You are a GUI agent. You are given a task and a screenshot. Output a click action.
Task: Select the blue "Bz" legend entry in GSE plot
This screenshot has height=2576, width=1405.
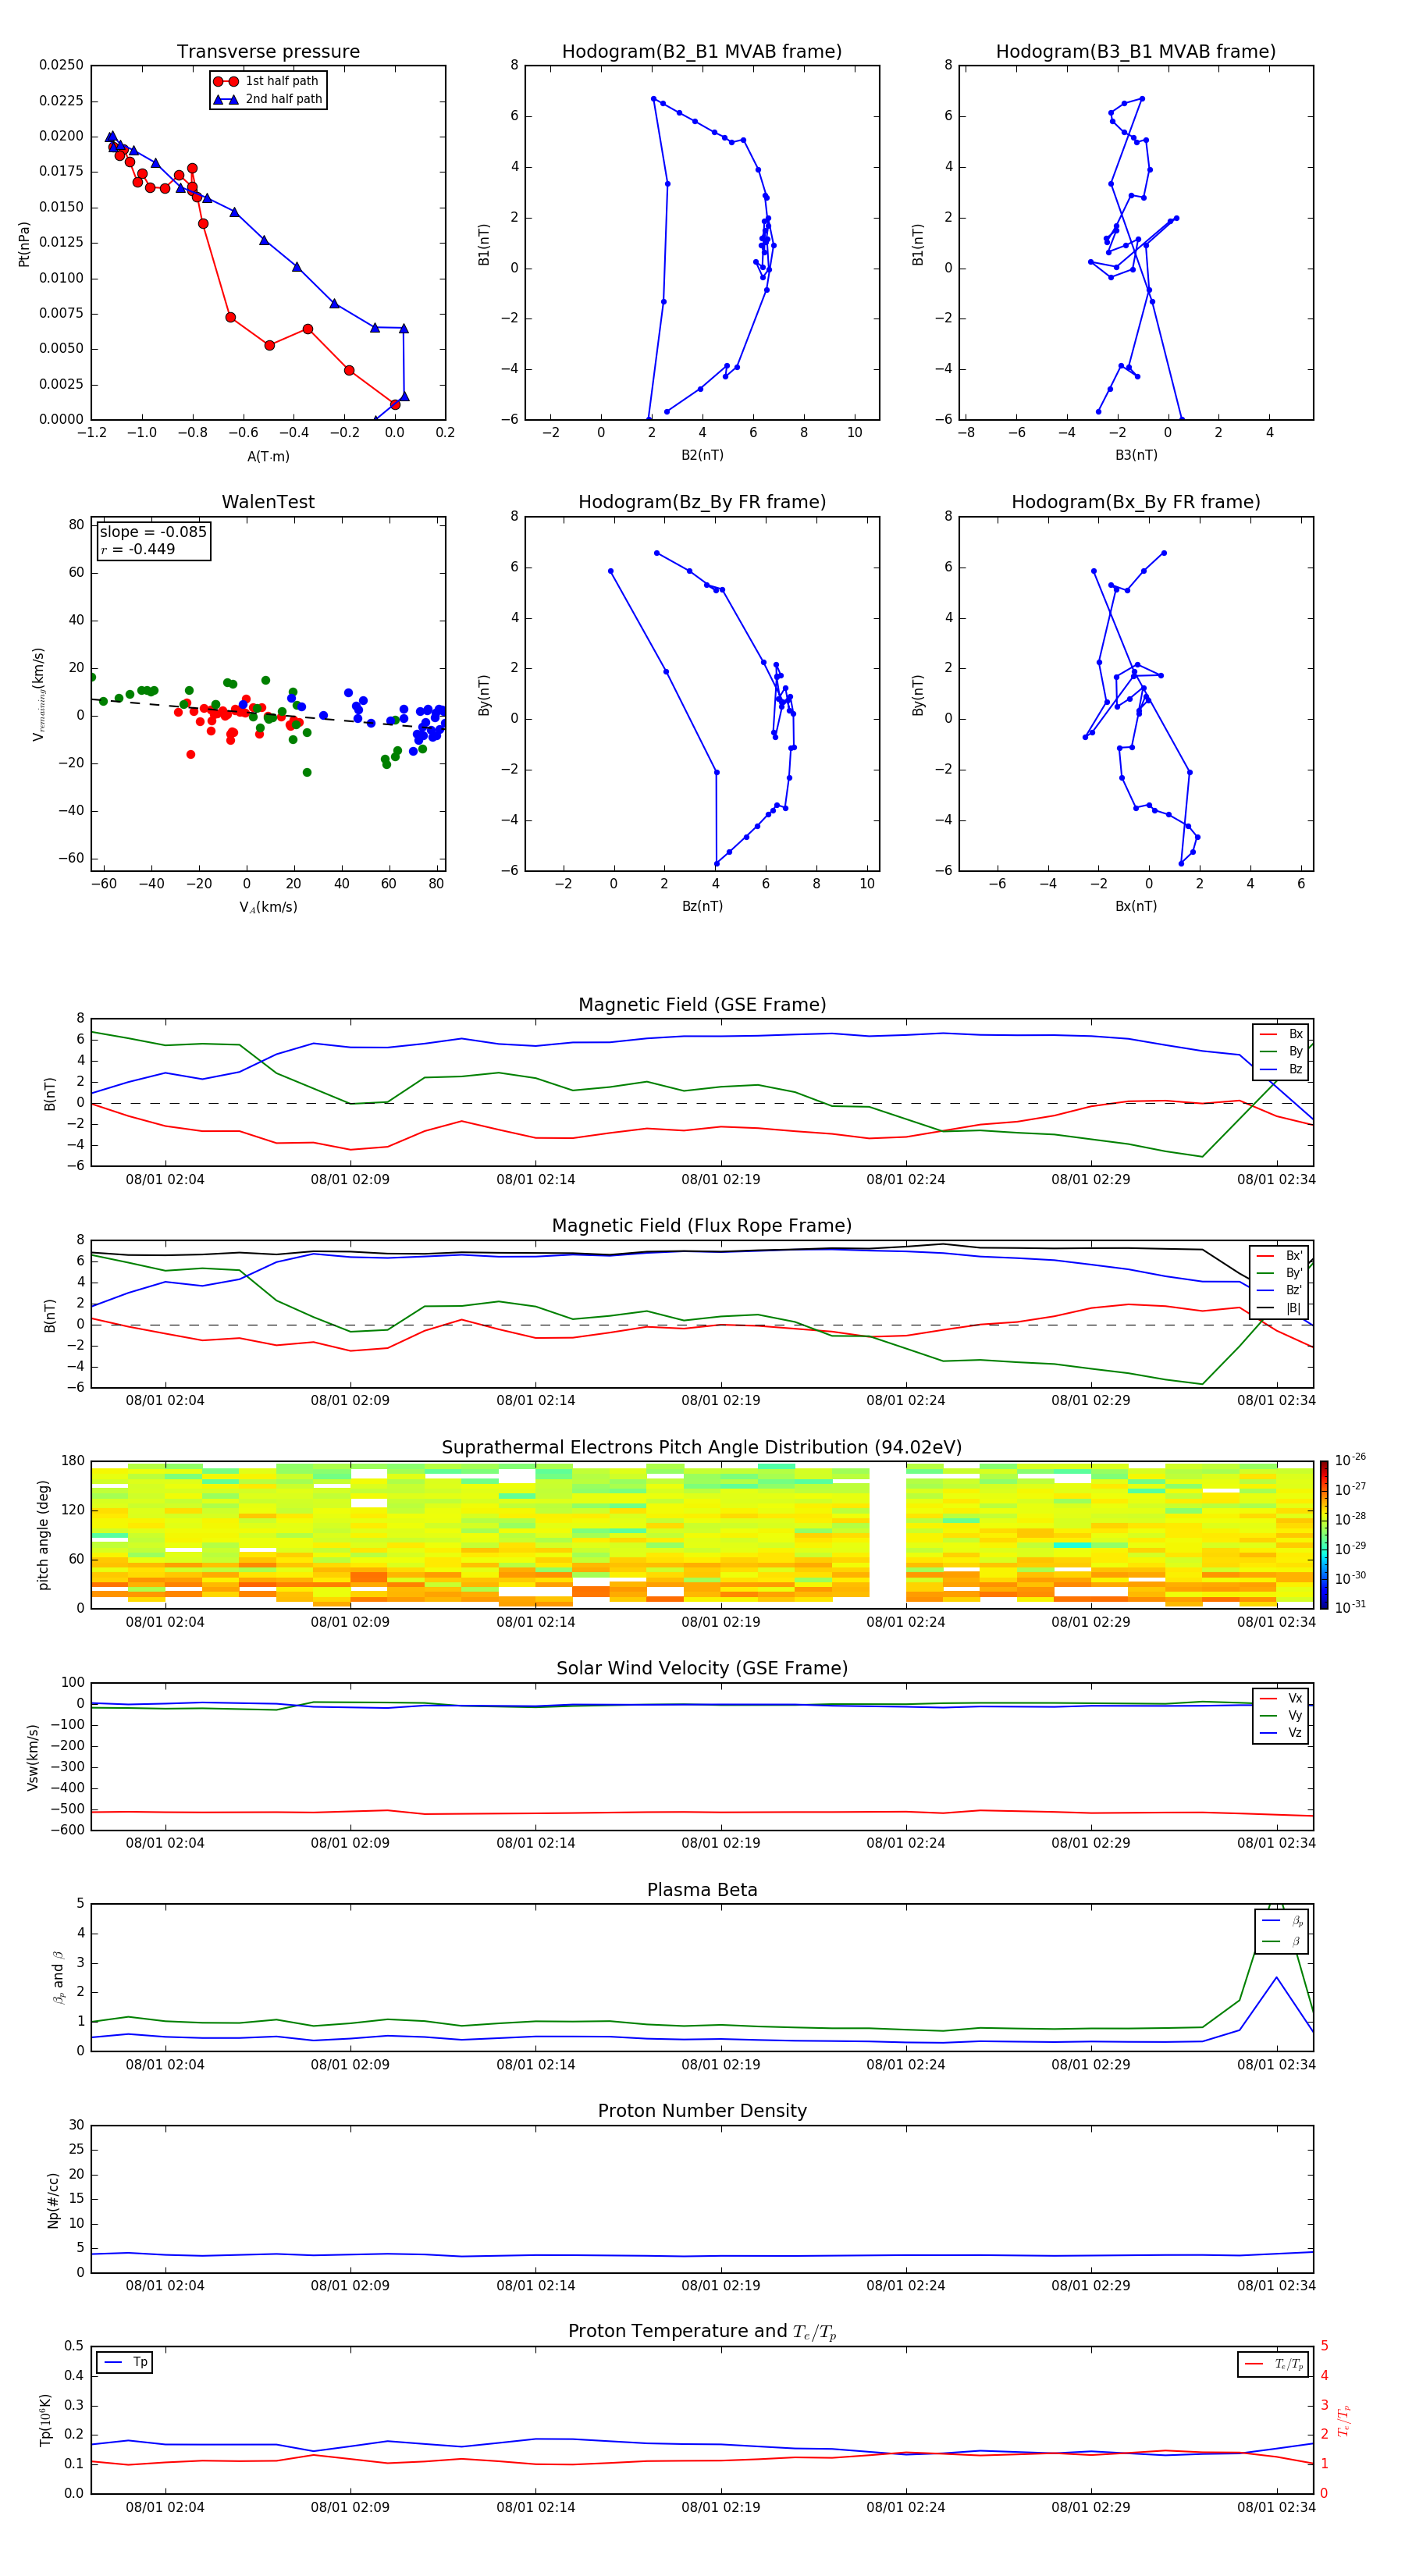point(1281,1070)
